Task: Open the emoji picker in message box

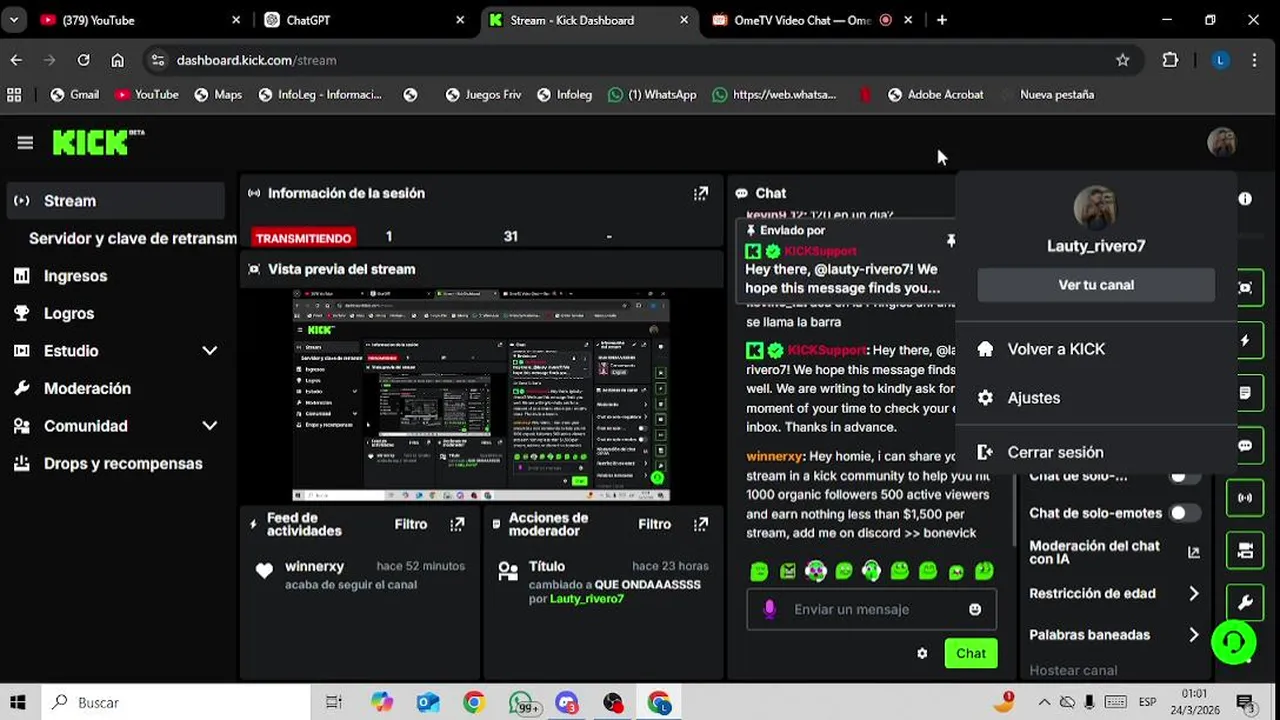Action: (x=975, y=609)
